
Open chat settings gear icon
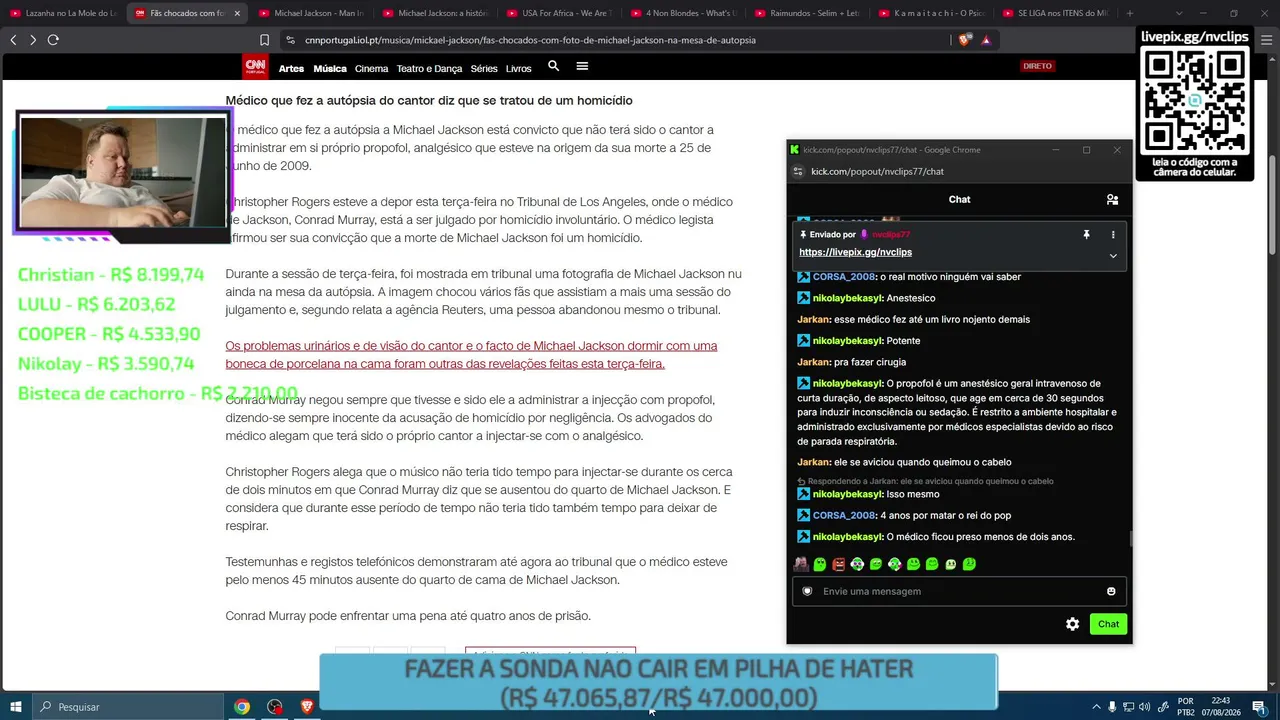click(1072, 624)
